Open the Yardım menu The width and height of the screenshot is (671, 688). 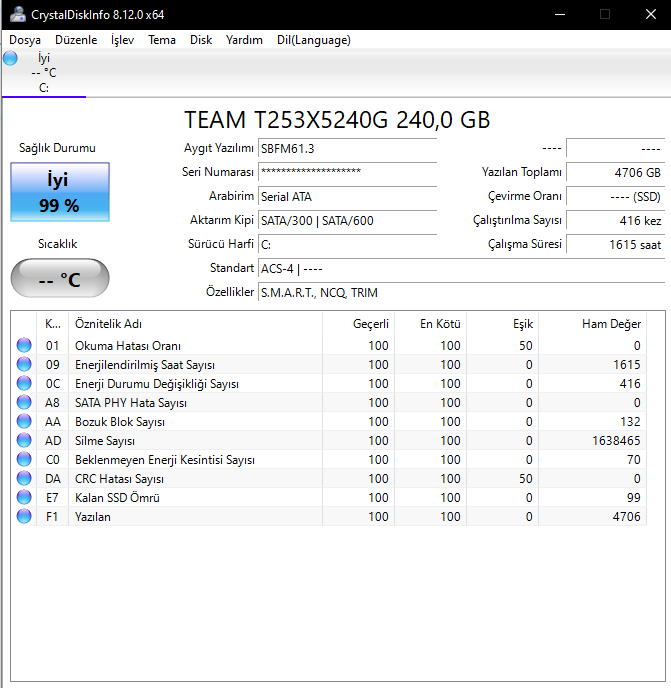(x=244, y=40)
